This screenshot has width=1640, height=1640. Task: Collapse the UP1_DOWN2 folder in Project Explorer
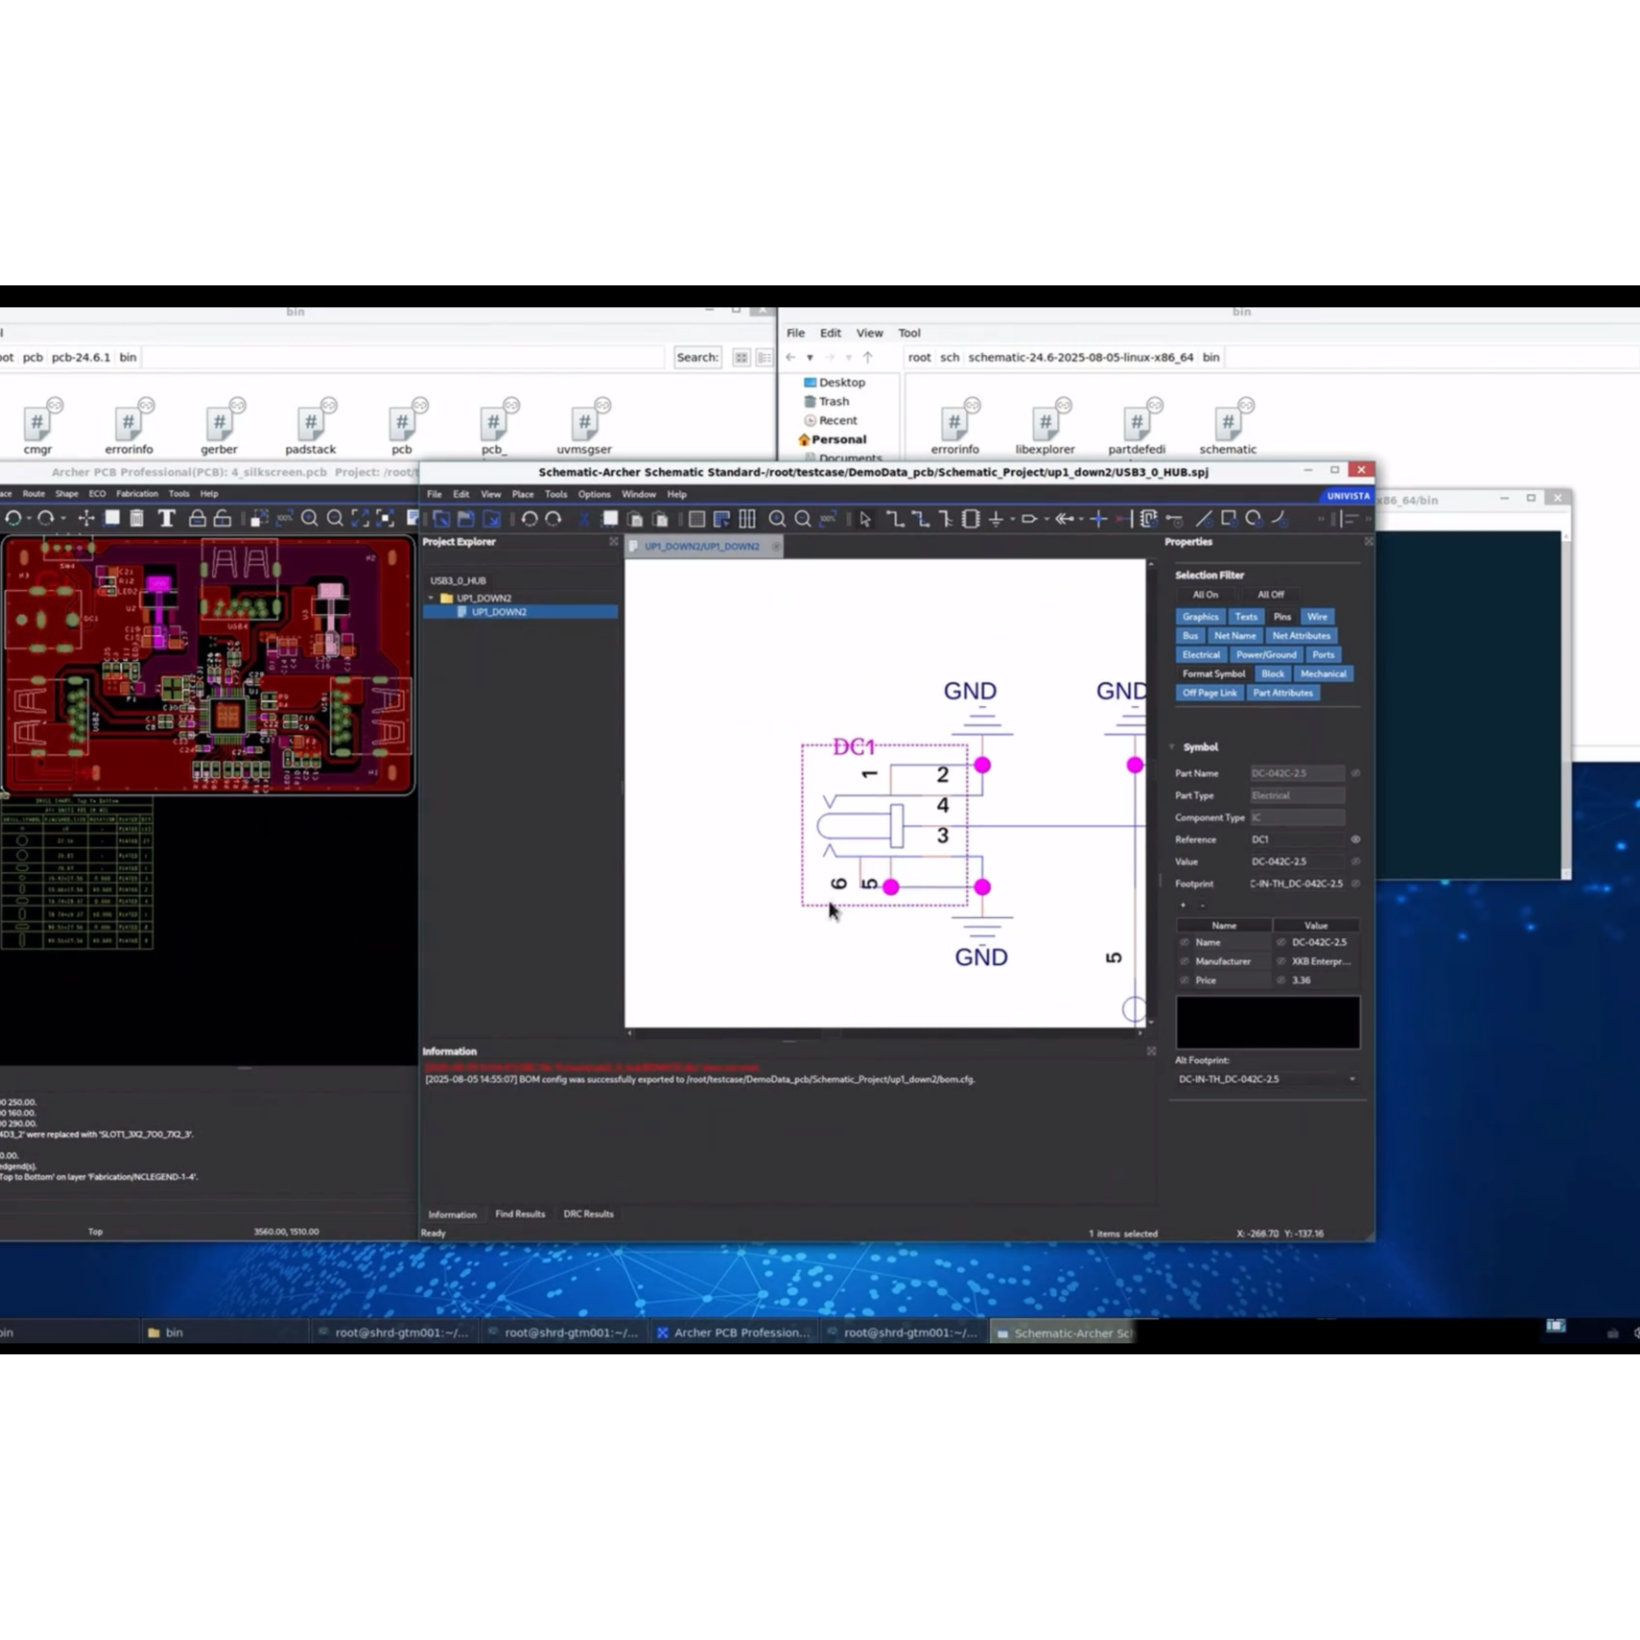432,598
